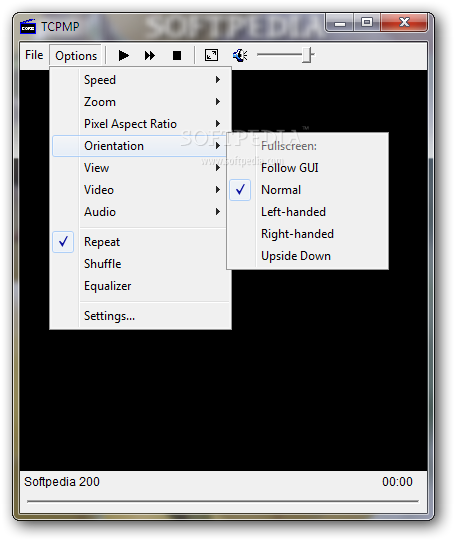Open Settings... dialog
The width and height of the screenshot is (455, 541).
[x=140, y=316]
